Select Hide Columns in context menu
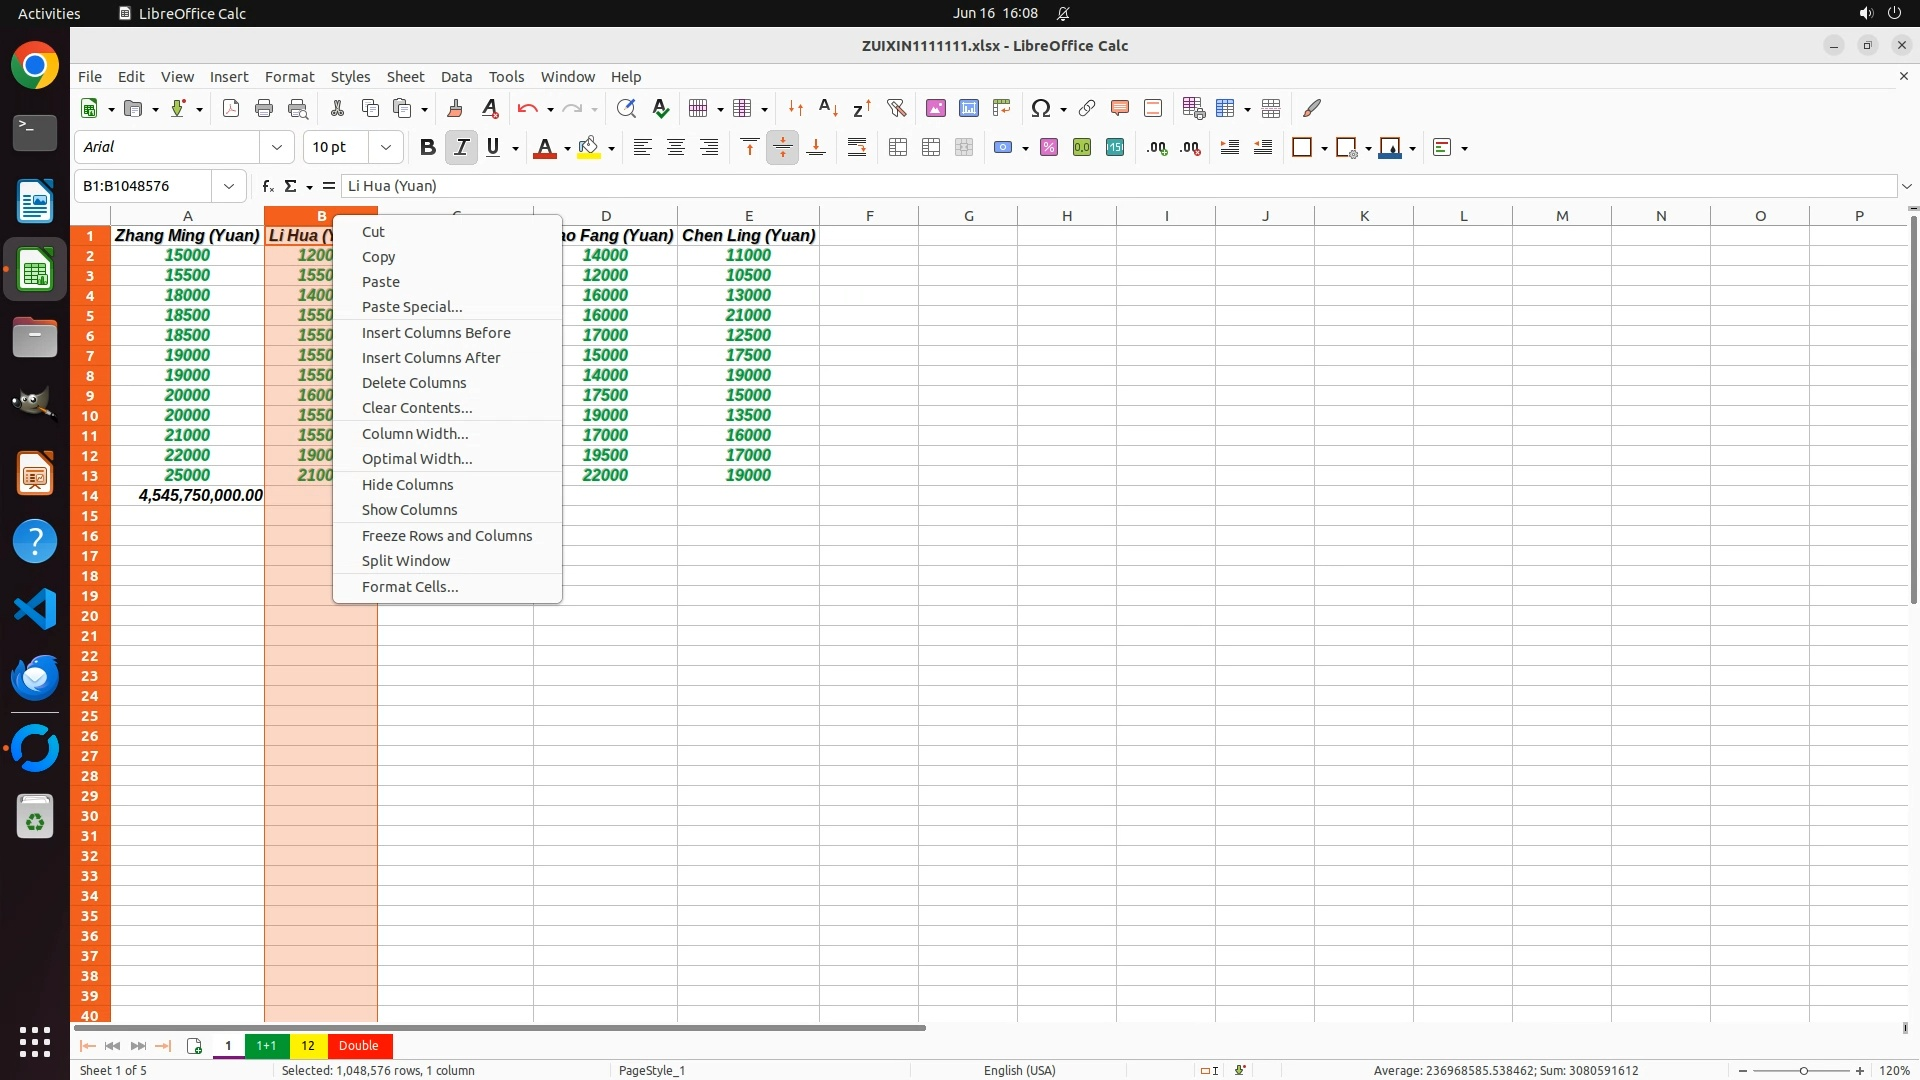 coord(407,485)
